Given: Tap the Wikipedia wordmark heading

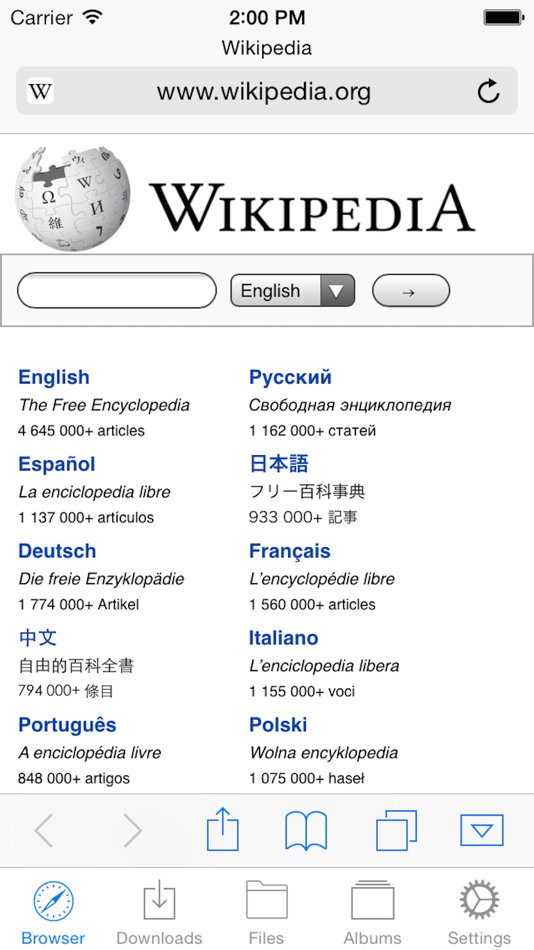Looking at the screenshot, I should 312,207.
